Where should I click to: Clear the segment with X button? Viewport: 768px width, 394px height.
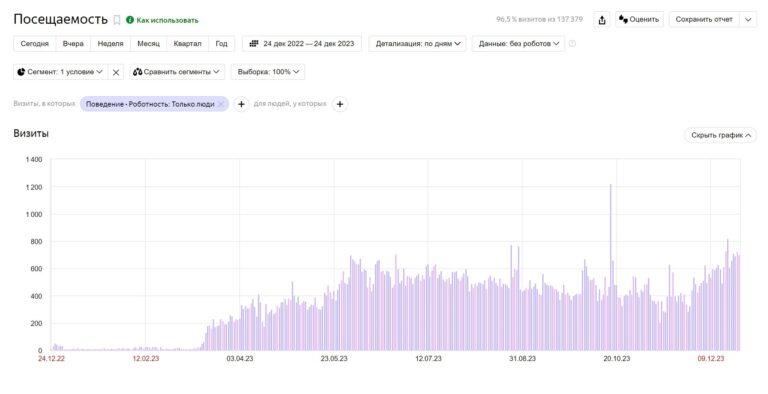pyautogui.click(x=116, y=72)
